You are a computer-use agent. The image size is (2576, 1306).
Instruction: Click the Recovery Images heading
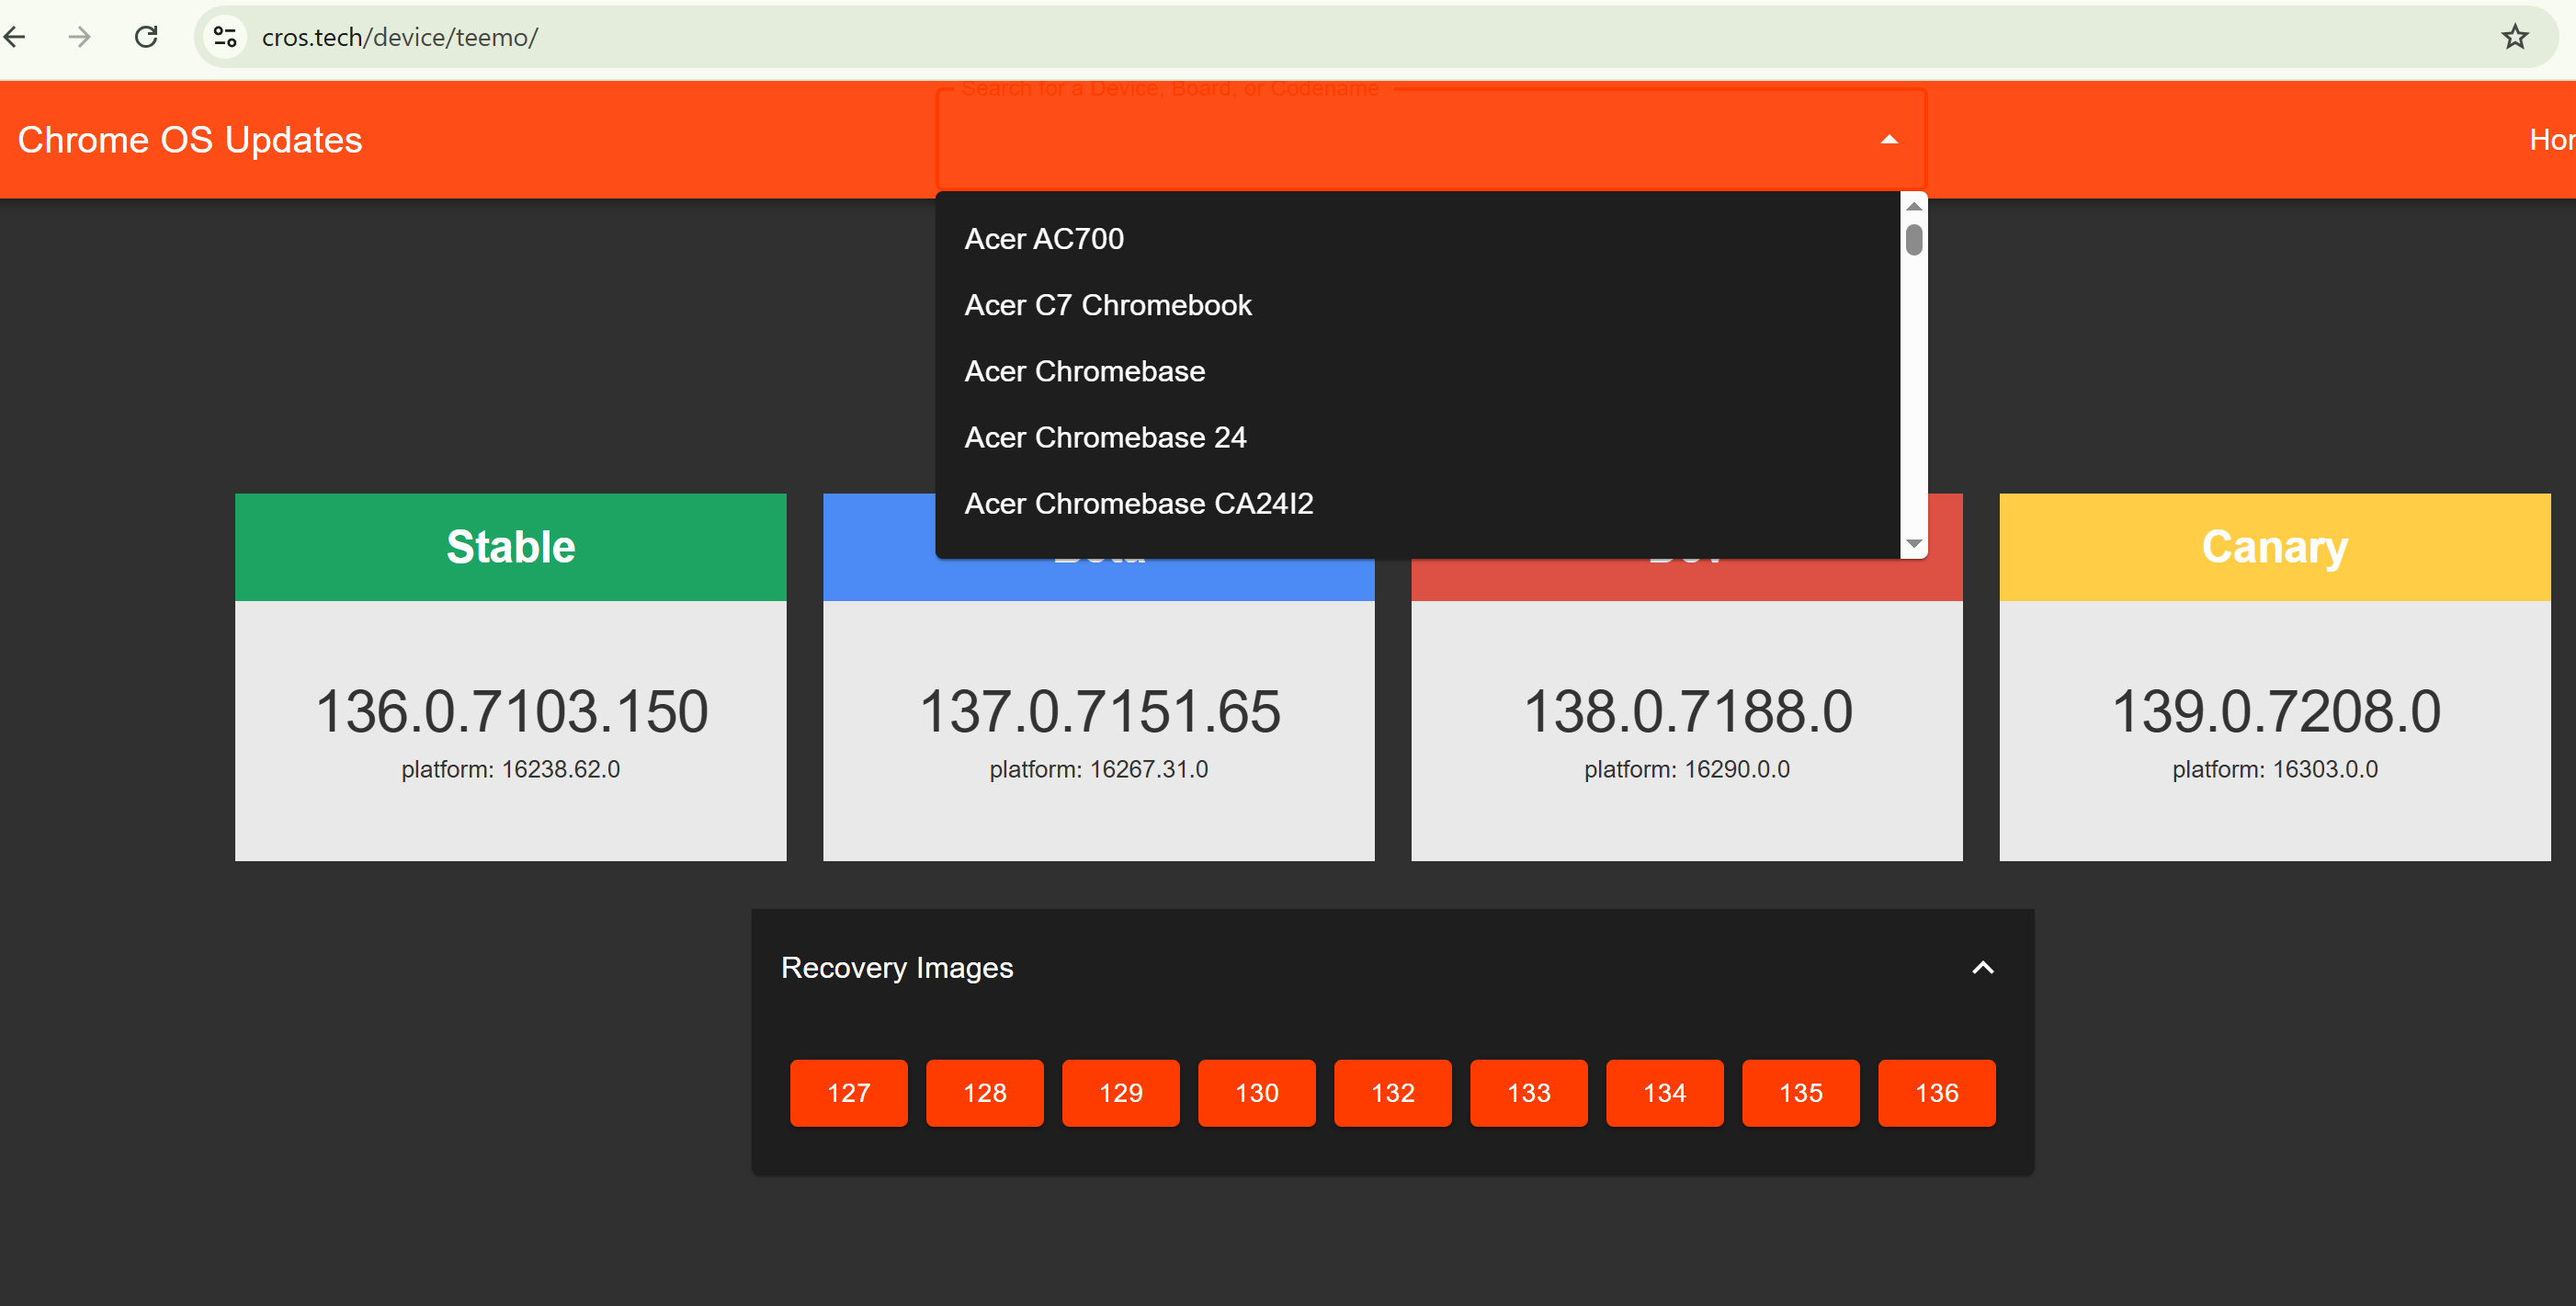[x=897, y=968]
